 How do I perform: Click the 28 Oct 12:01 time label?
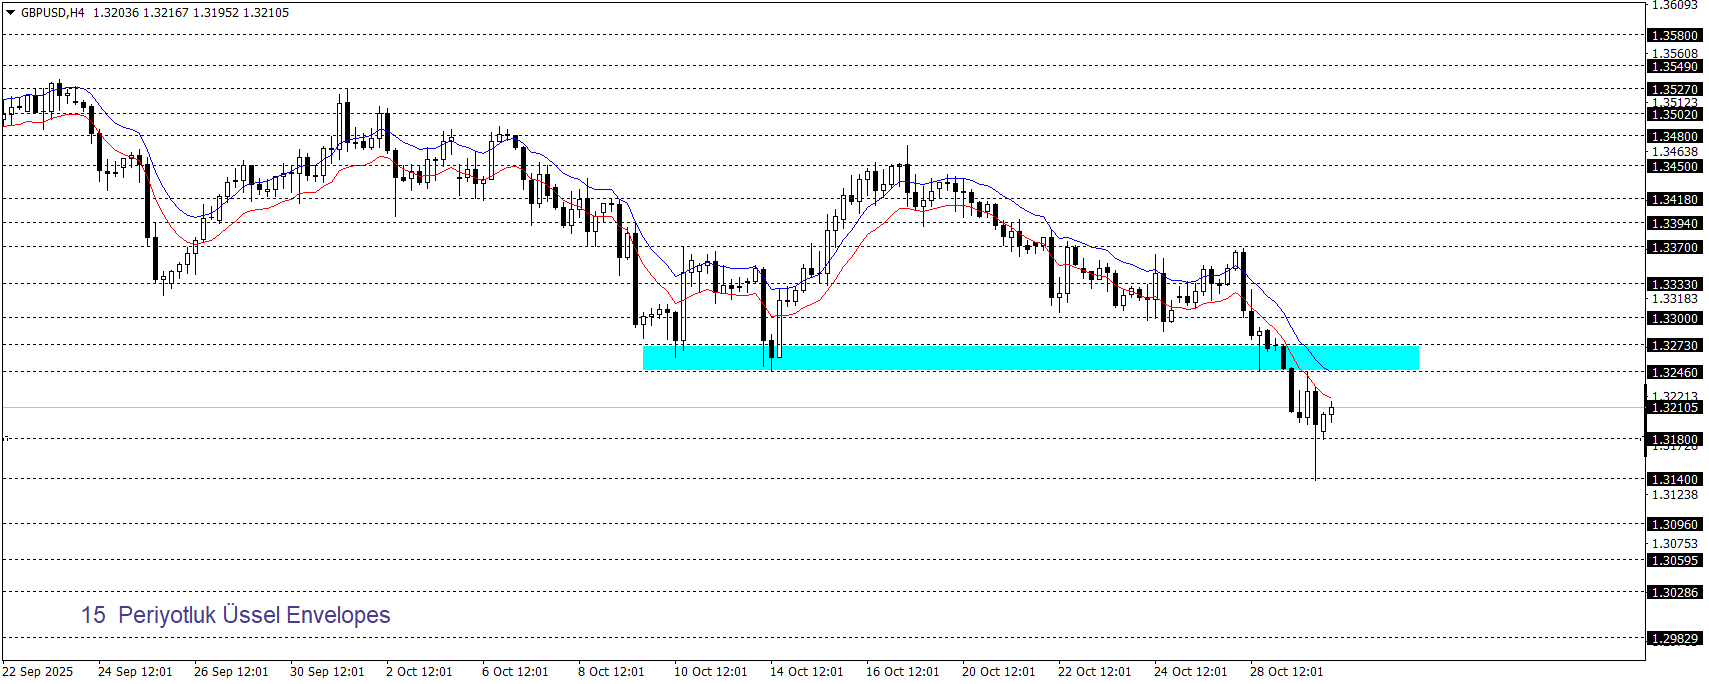click(x=1286, y=672)
